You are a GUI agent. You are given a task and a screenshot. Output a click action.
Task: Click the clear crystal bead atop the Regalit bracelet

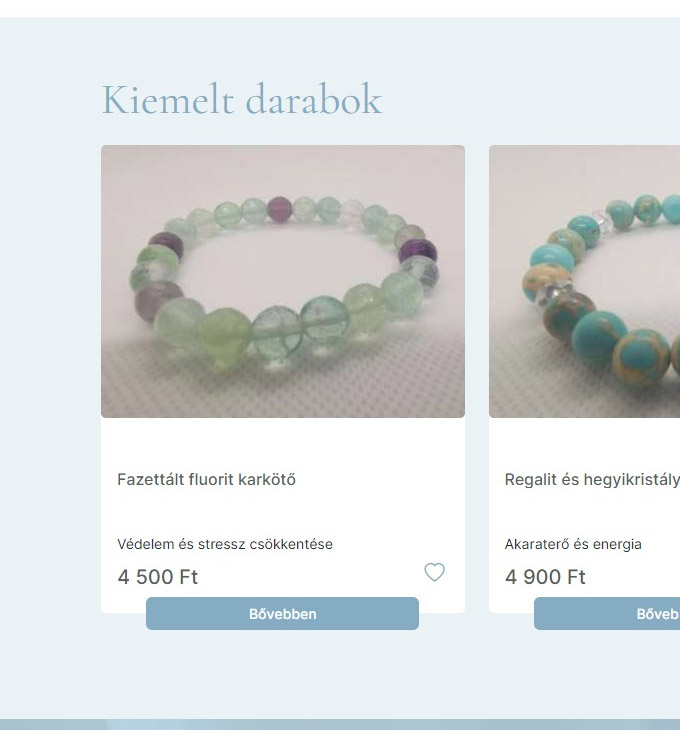pyautogui.click(x=603, y=221)
